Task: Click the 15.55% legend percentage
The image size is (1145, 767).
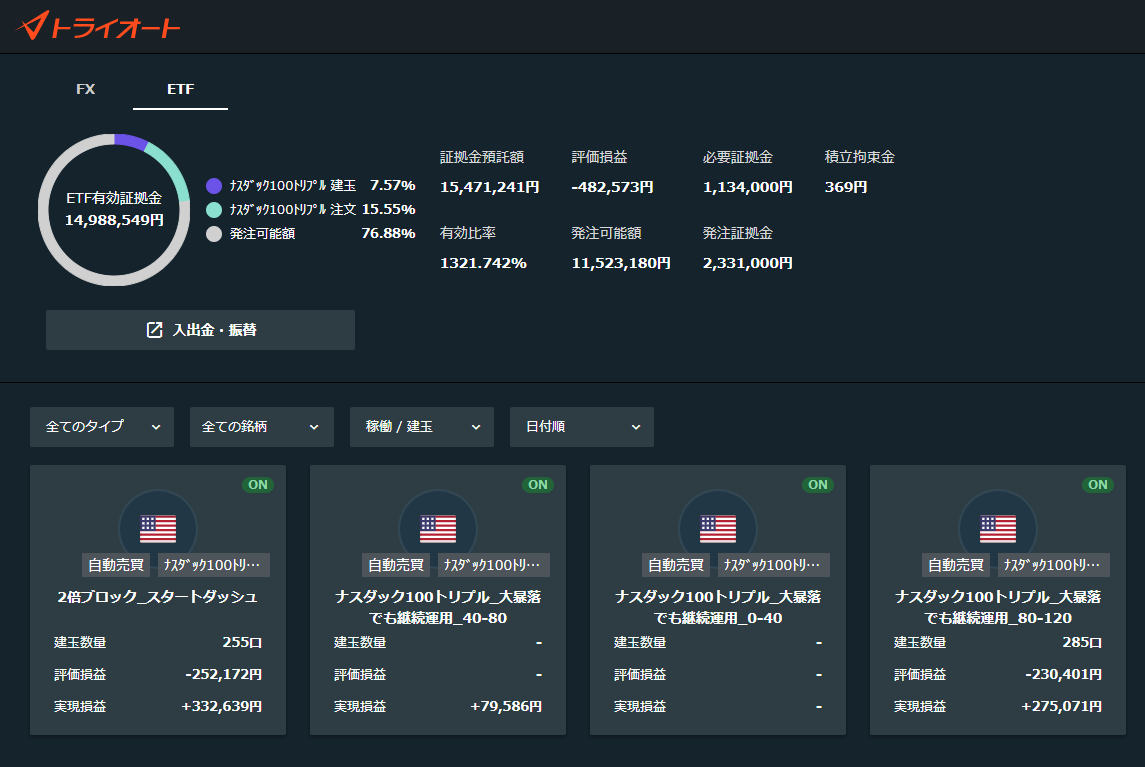Action: pos(388,210)
